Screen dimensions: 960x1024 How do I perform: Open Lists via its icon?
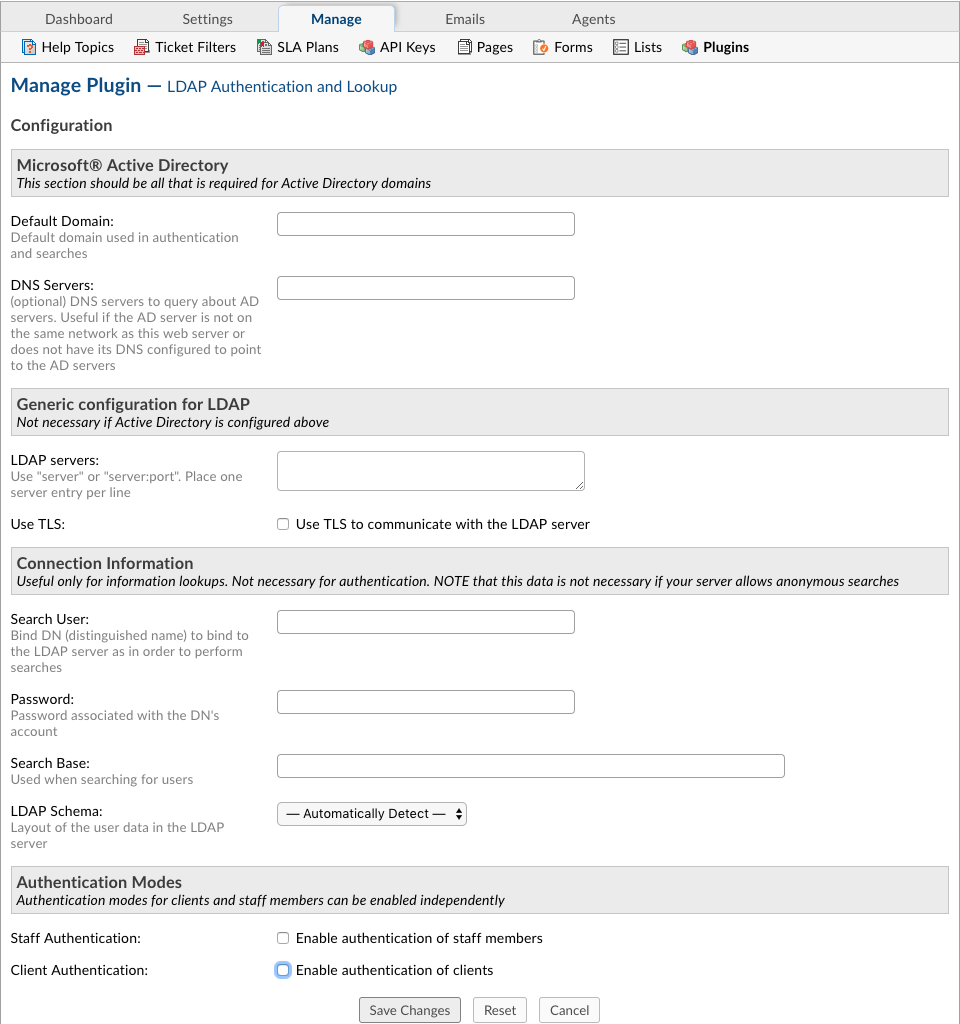[x=620, y=47]
